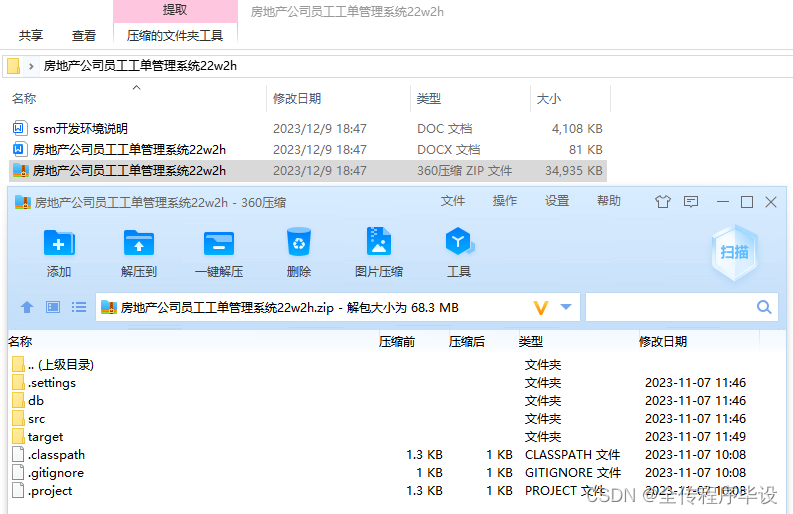The image size is (793, 514).
Task: Sort archive list by 名称 column header
Action: [20, 342]
